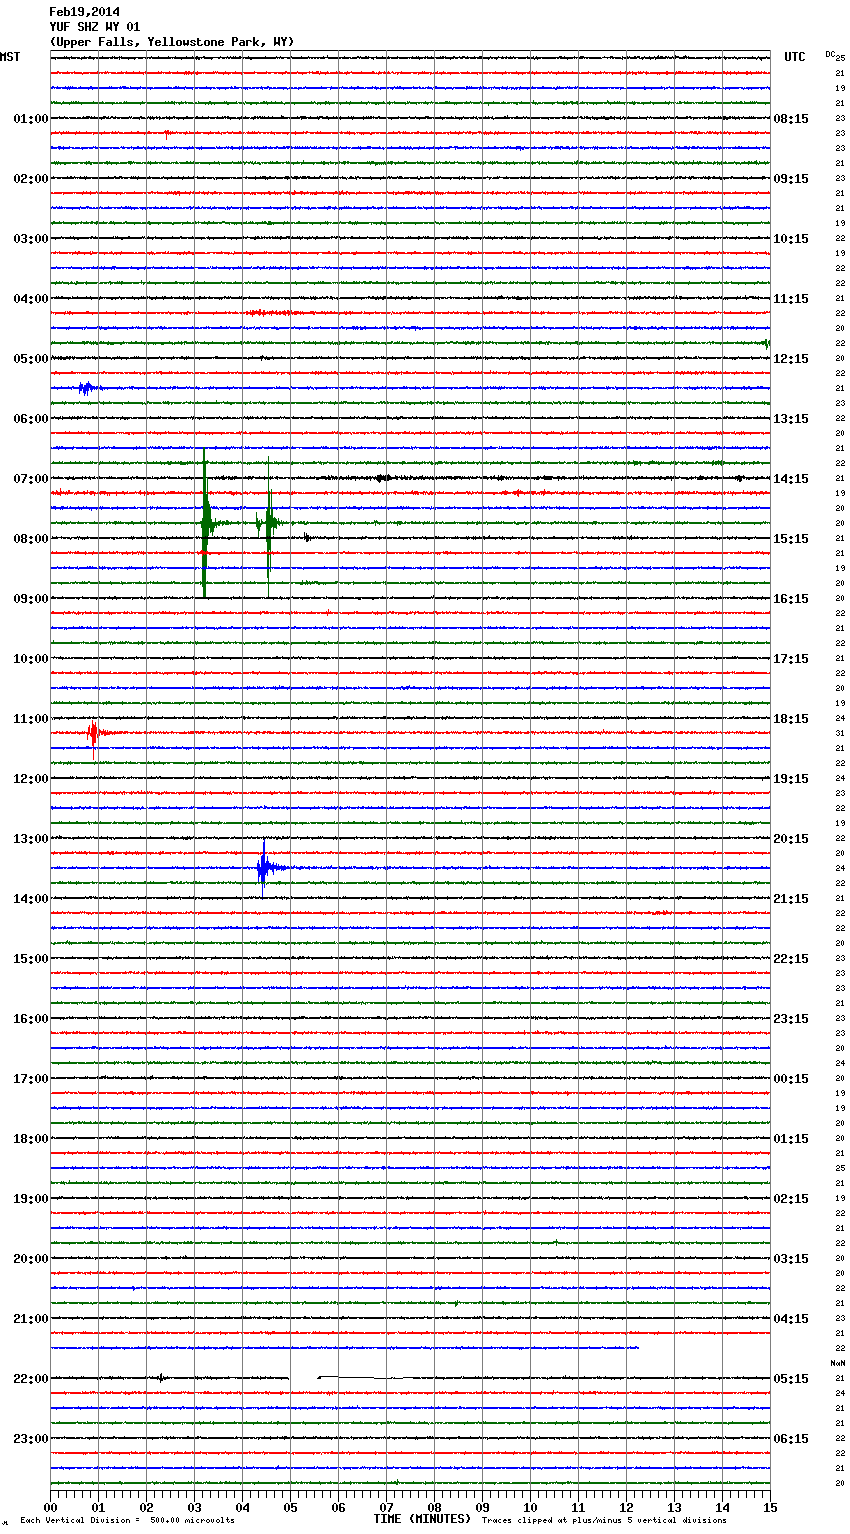850x1534 pixels.
Task: Click the 06:15 UTC time label
Action: 791,1439
